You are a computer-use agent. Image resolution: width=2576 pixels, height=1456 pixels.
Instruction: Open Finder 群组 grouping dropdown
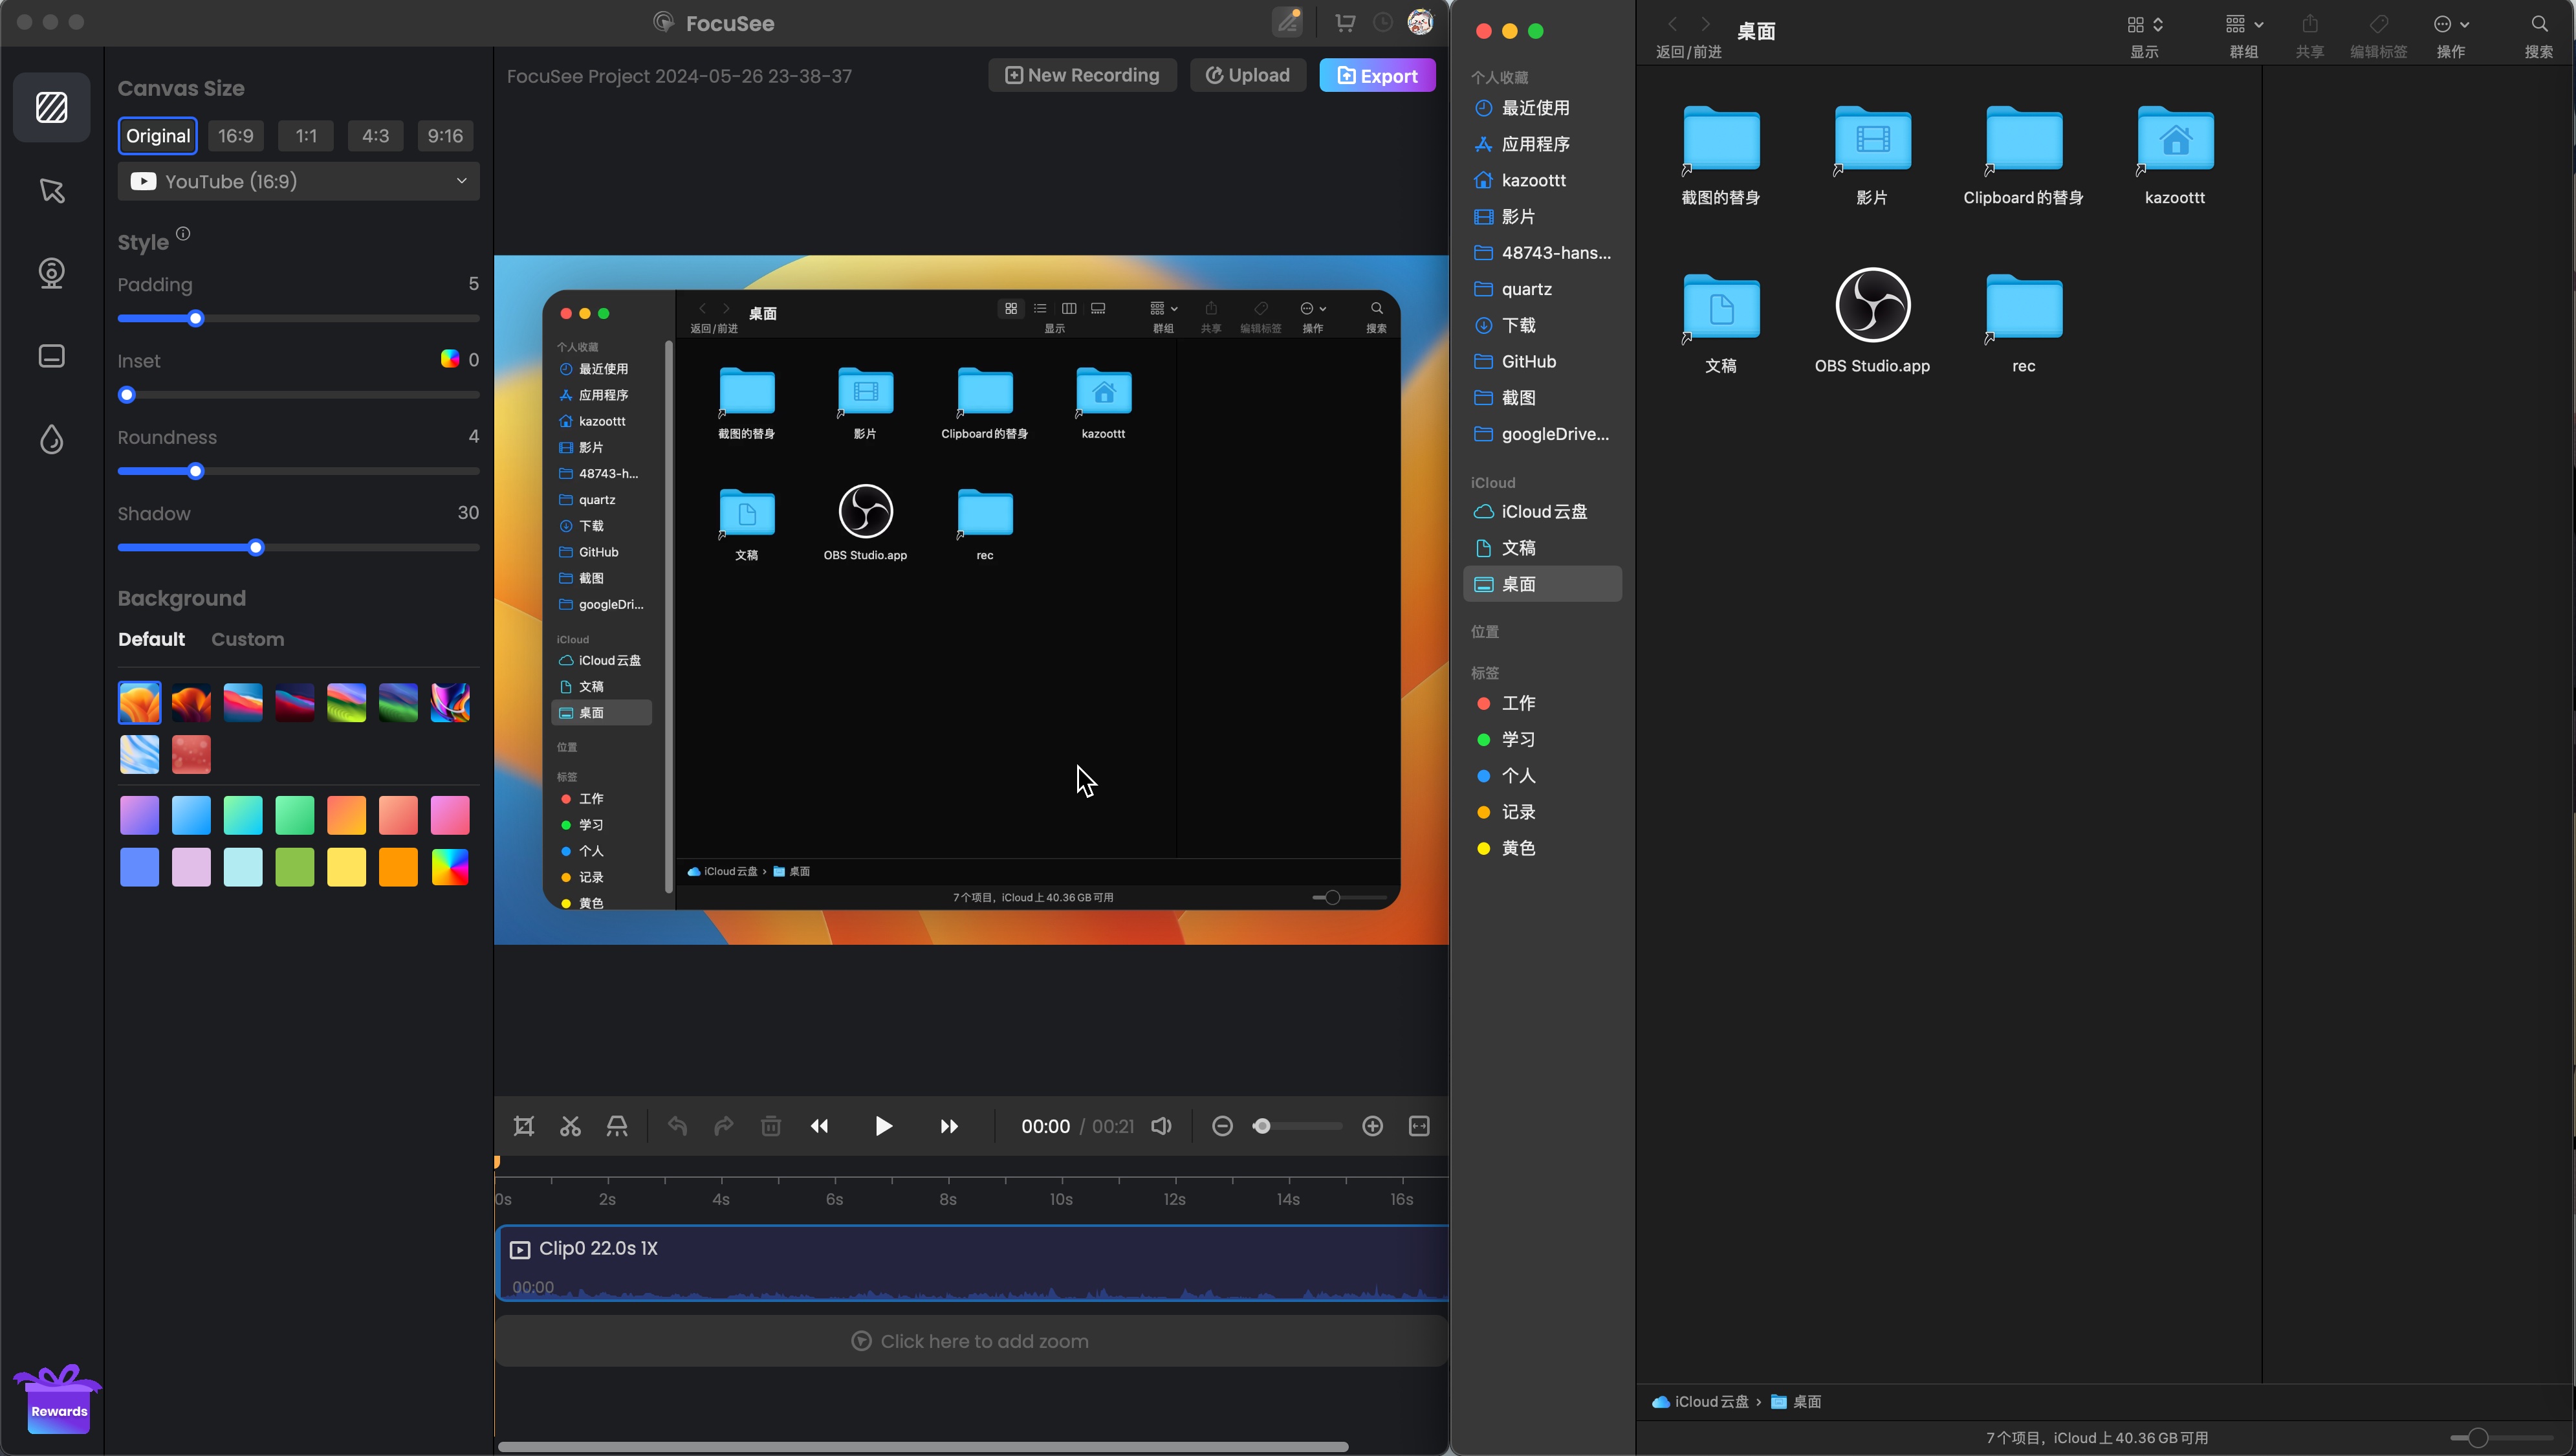coord(2244,25)
